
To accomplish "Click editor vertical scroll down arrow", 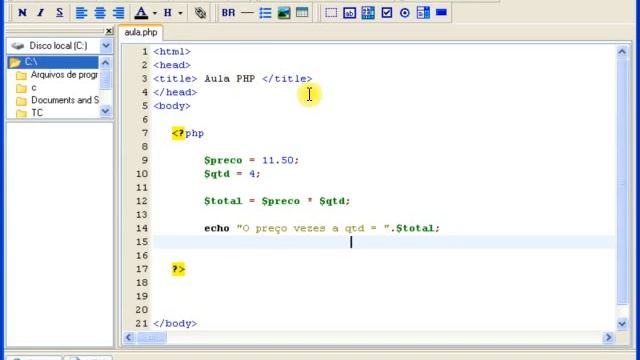I will pyautogui.click(x=622, y=324).
